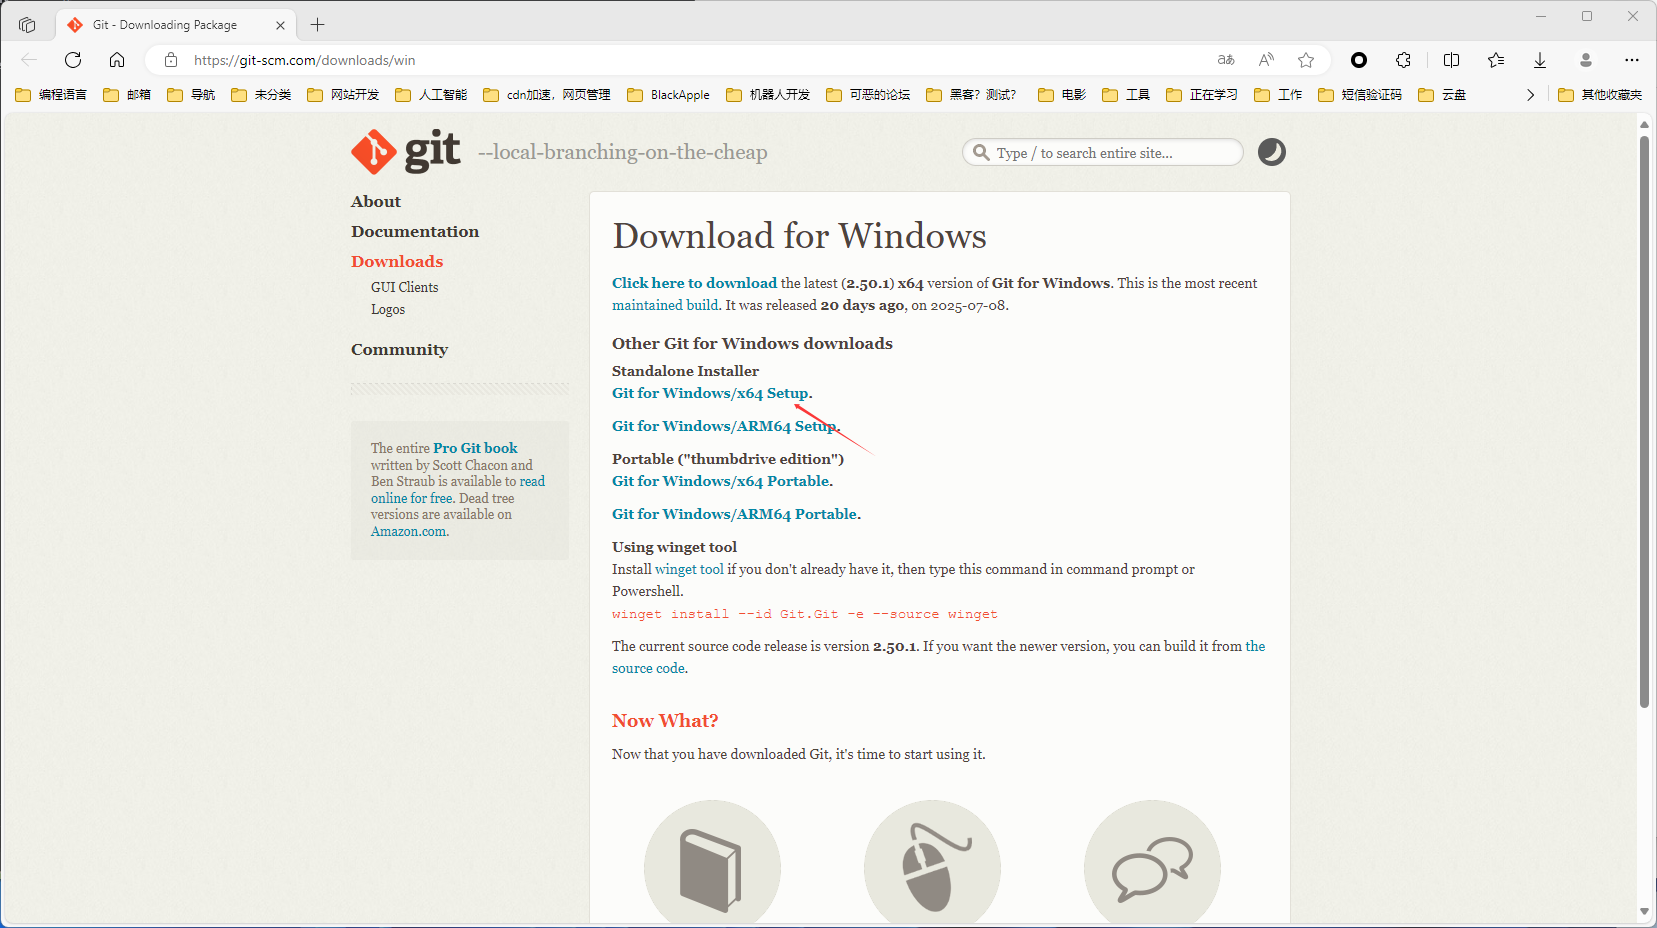Toggle split screen icon
1657x928 pixels.
click(x=1452, y=60)
